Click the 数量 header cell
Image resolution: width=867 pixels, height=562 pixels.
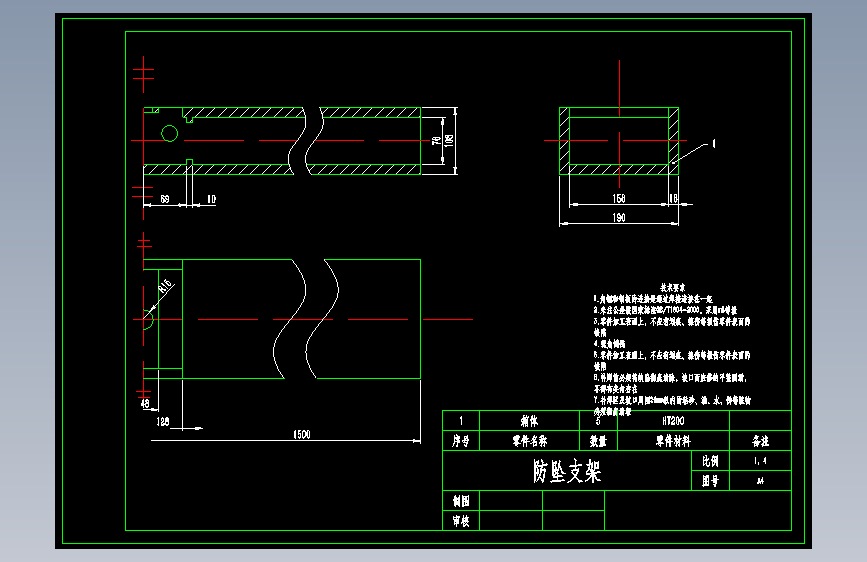tap(598, 441)
